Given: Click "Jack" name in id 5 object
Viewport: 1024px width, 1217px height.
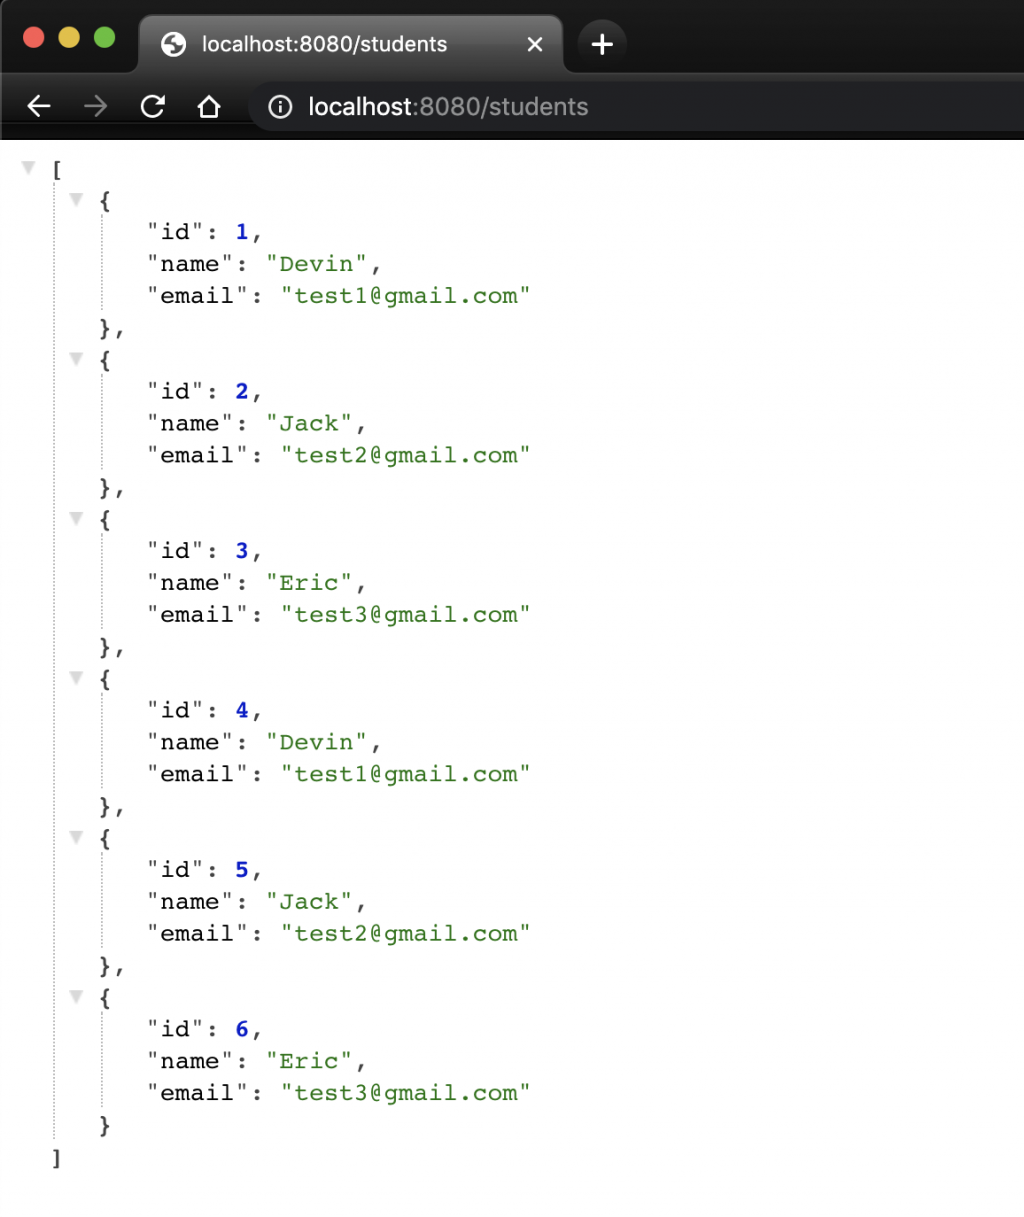Looking at the screenshot, I should [x=309, y=902].
